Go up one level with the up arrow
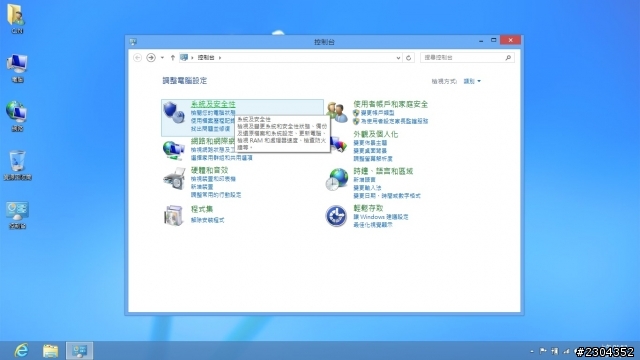Viewport: 640px width, 360px height. [173, 58]
